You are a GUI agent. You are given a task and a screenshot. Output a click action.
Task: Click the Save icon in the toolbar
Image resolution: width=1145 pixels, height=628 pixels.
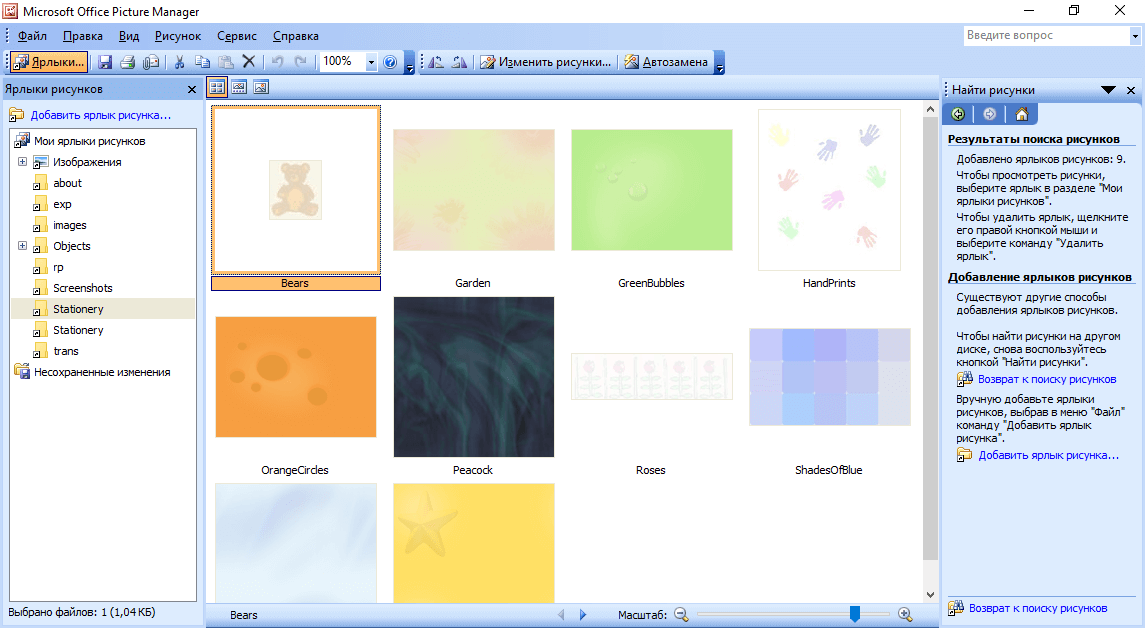pos(105,62)
